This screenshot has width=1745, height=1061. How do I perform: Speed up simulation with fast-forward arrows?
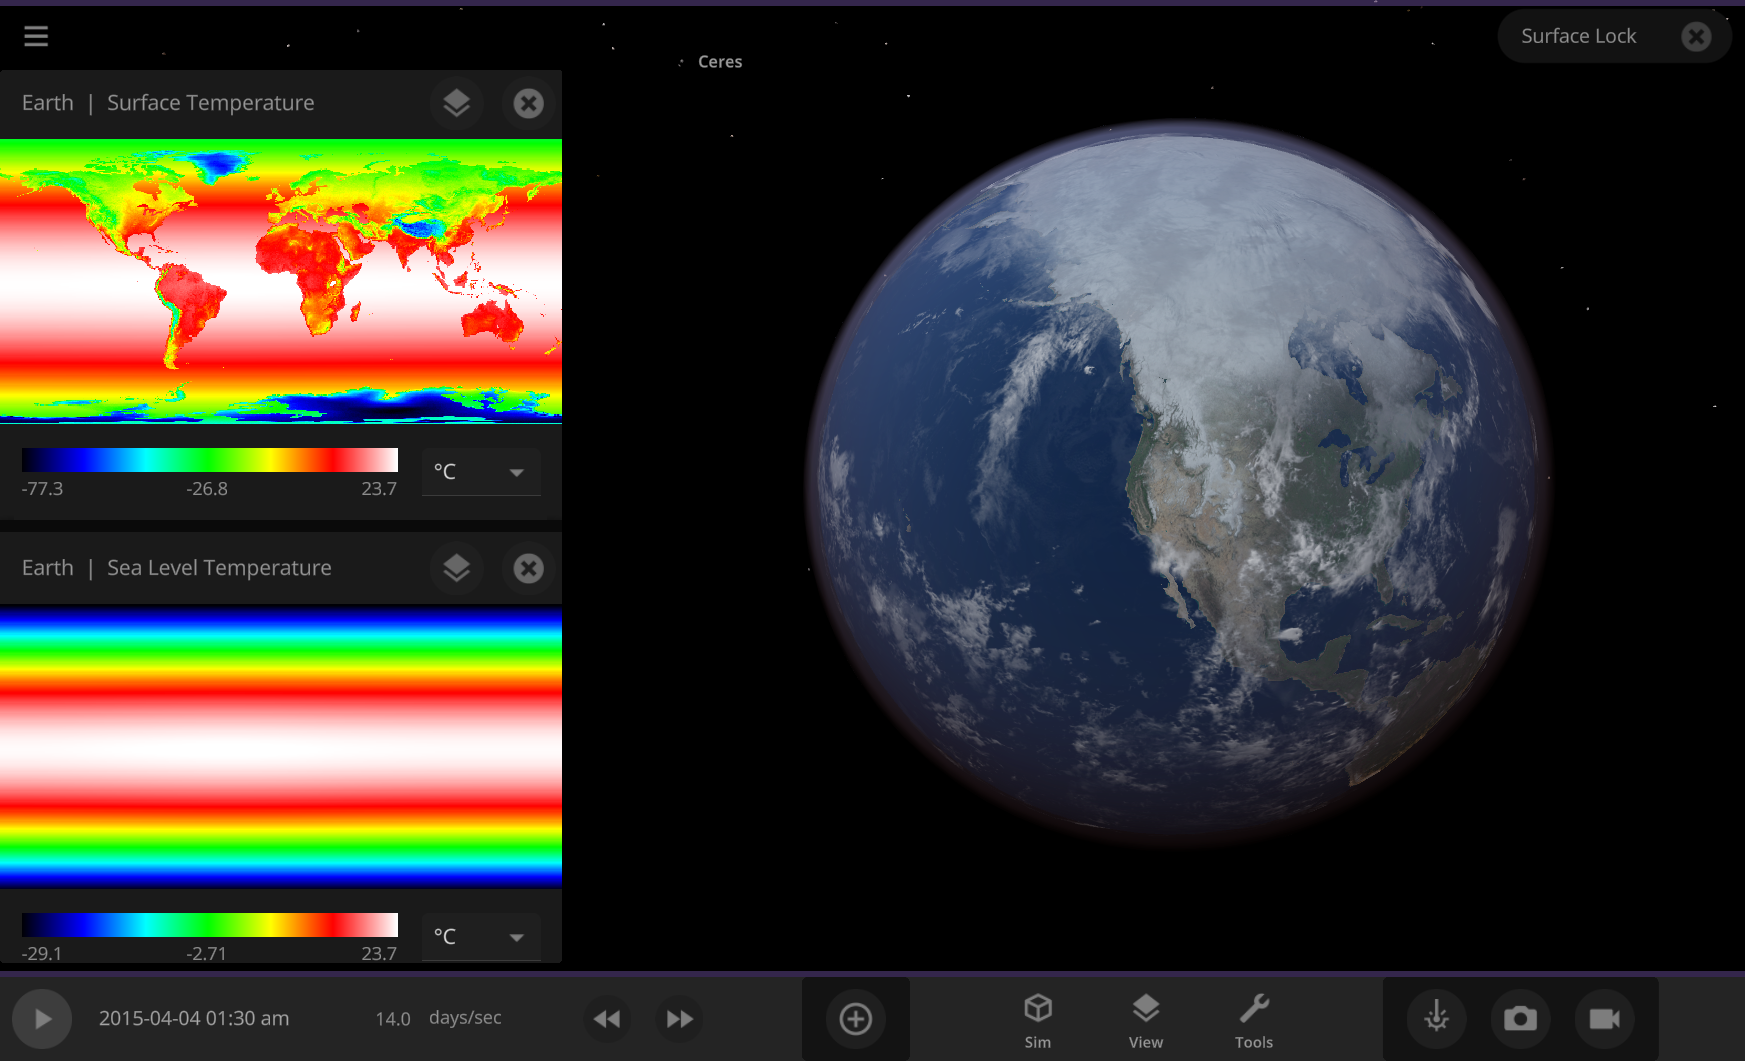coord(679,1019)
